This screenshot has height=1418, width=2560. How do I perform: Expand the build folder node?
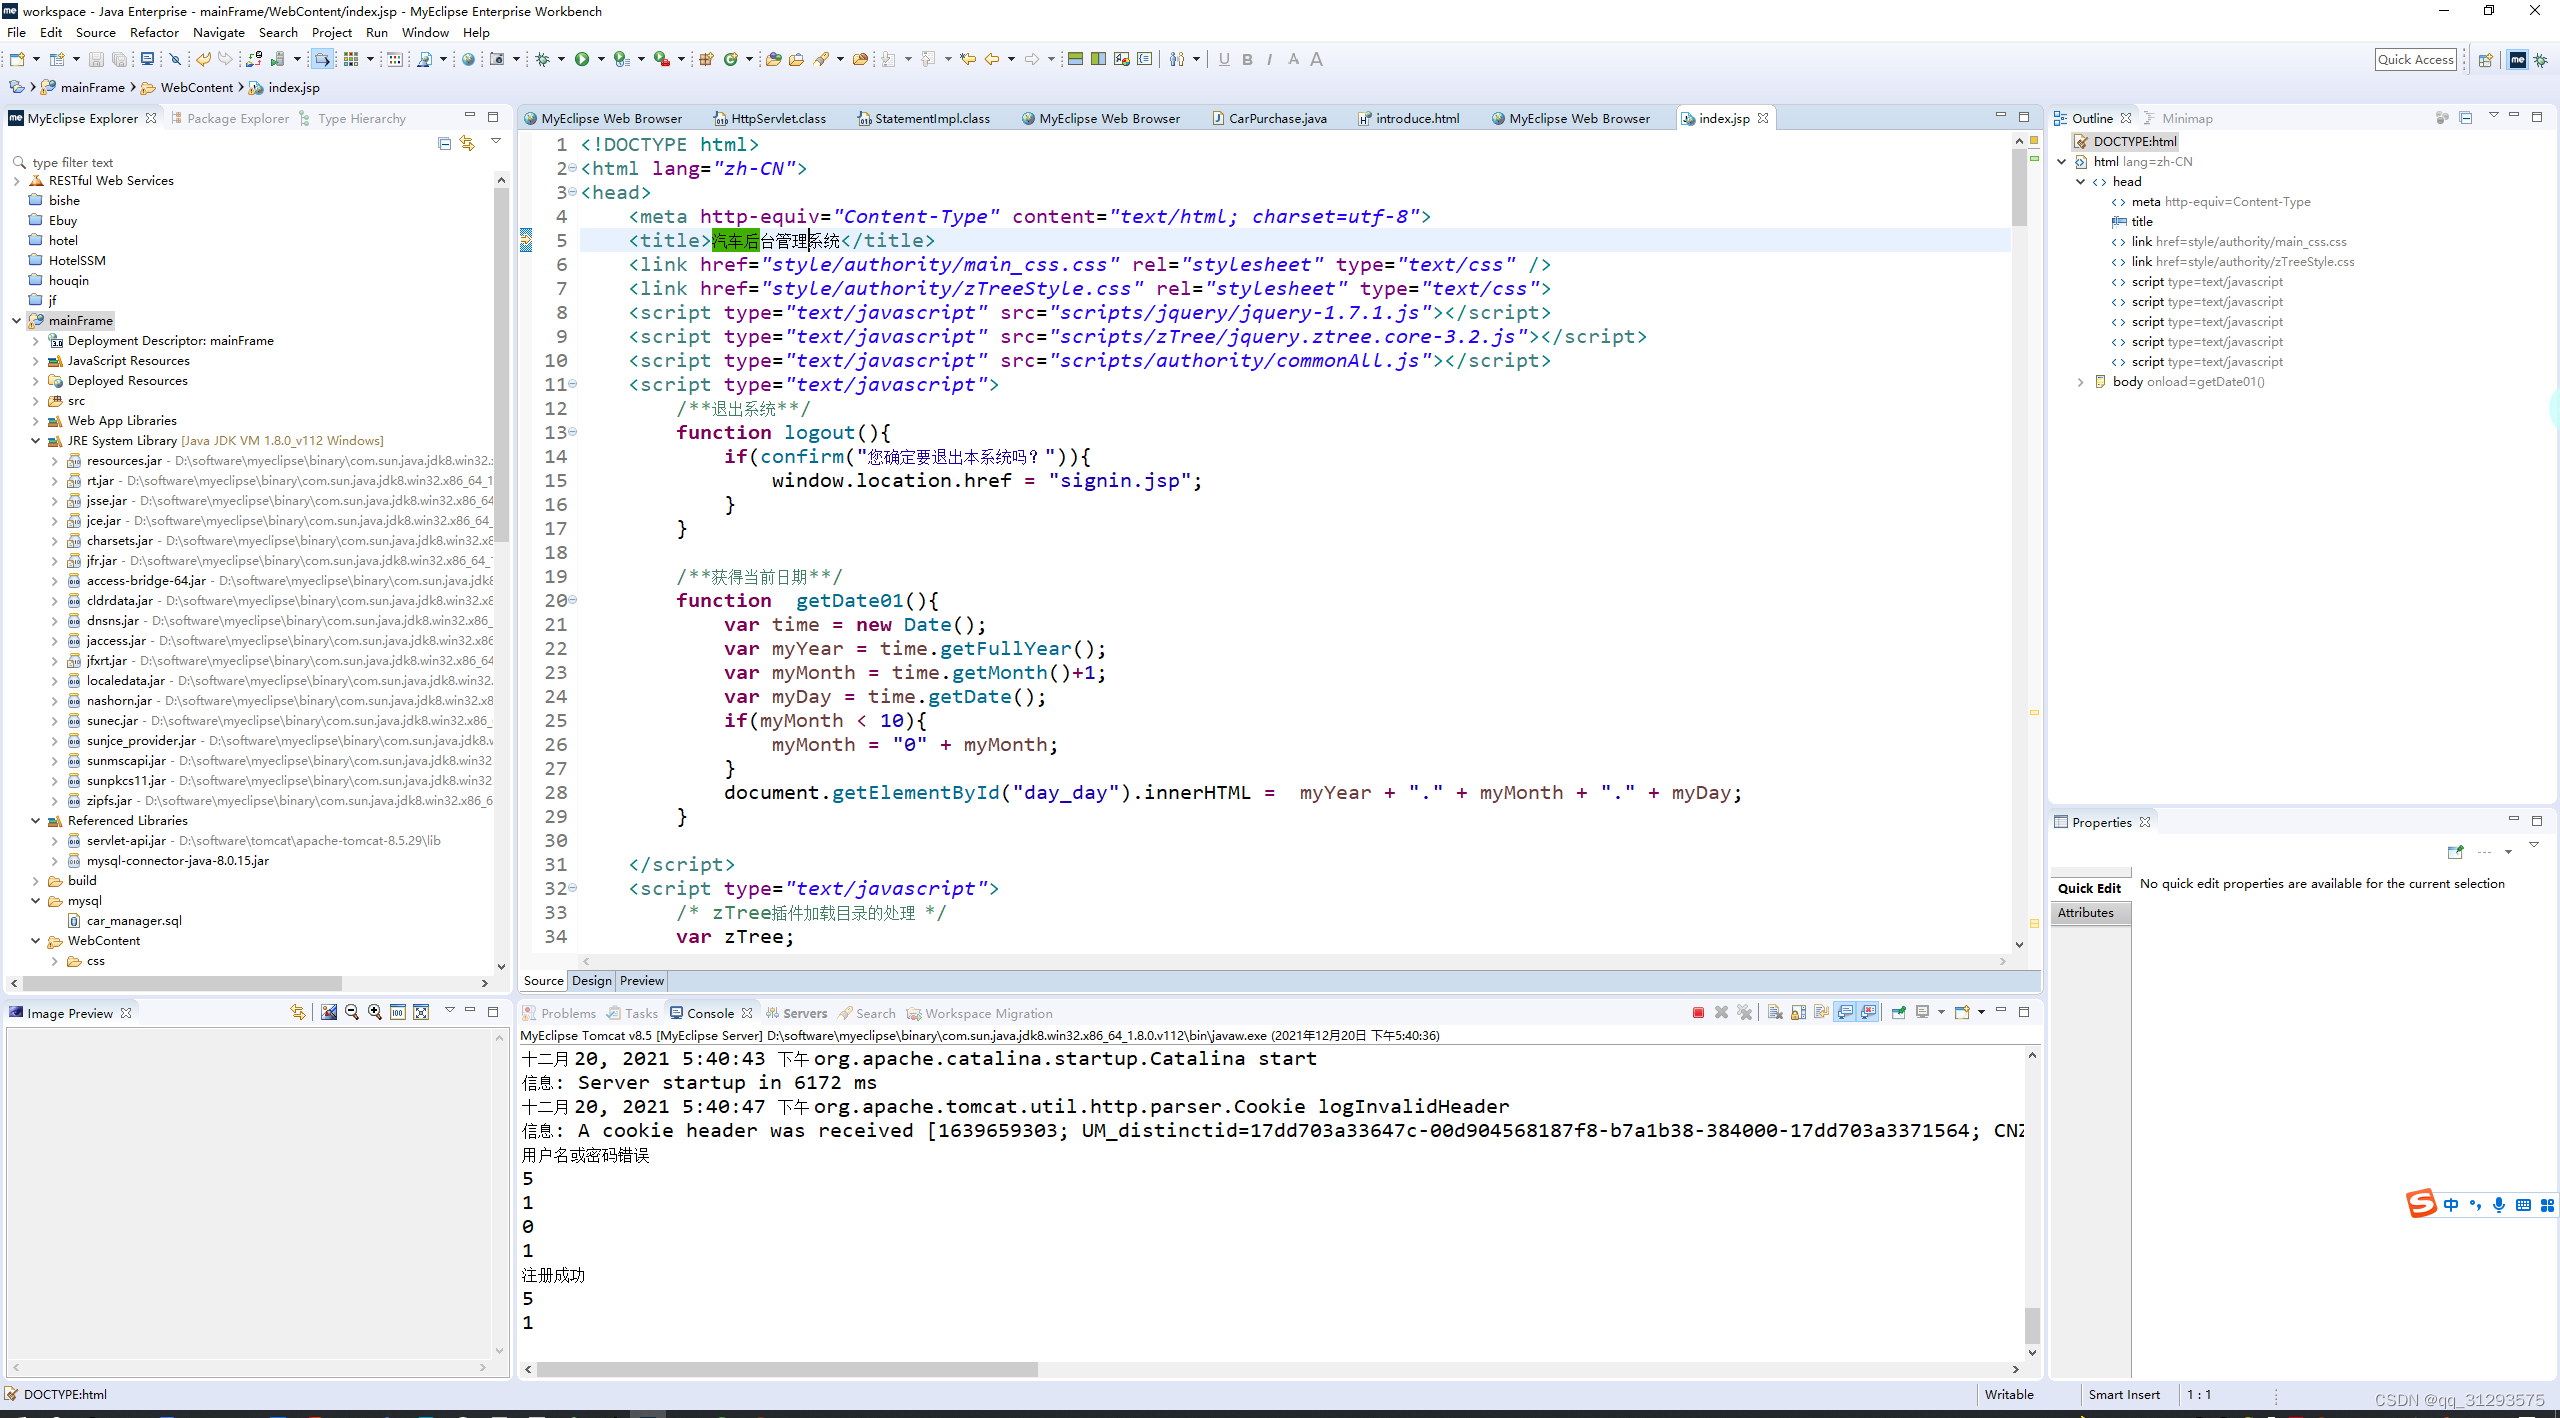point(35,881)
